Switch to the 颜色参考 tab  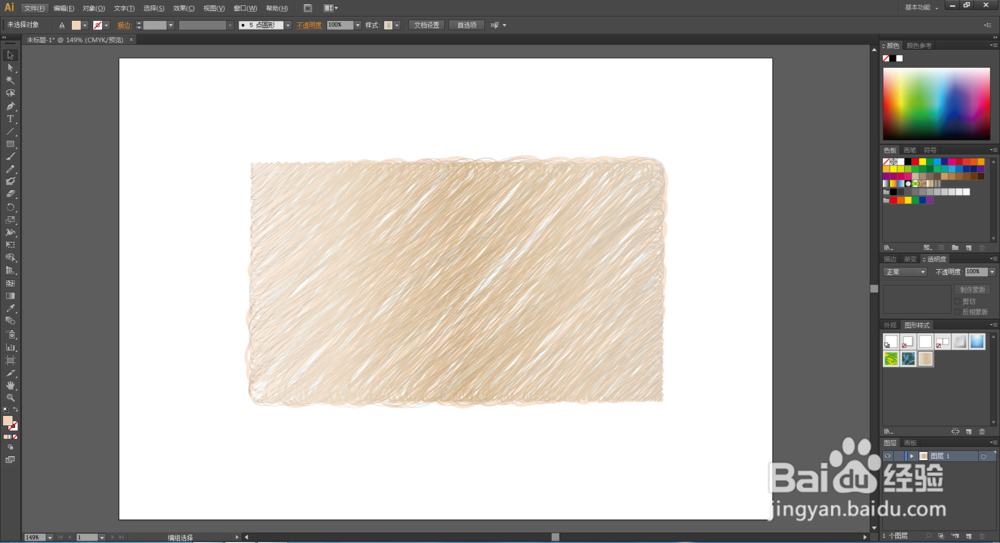coord(919,46)
